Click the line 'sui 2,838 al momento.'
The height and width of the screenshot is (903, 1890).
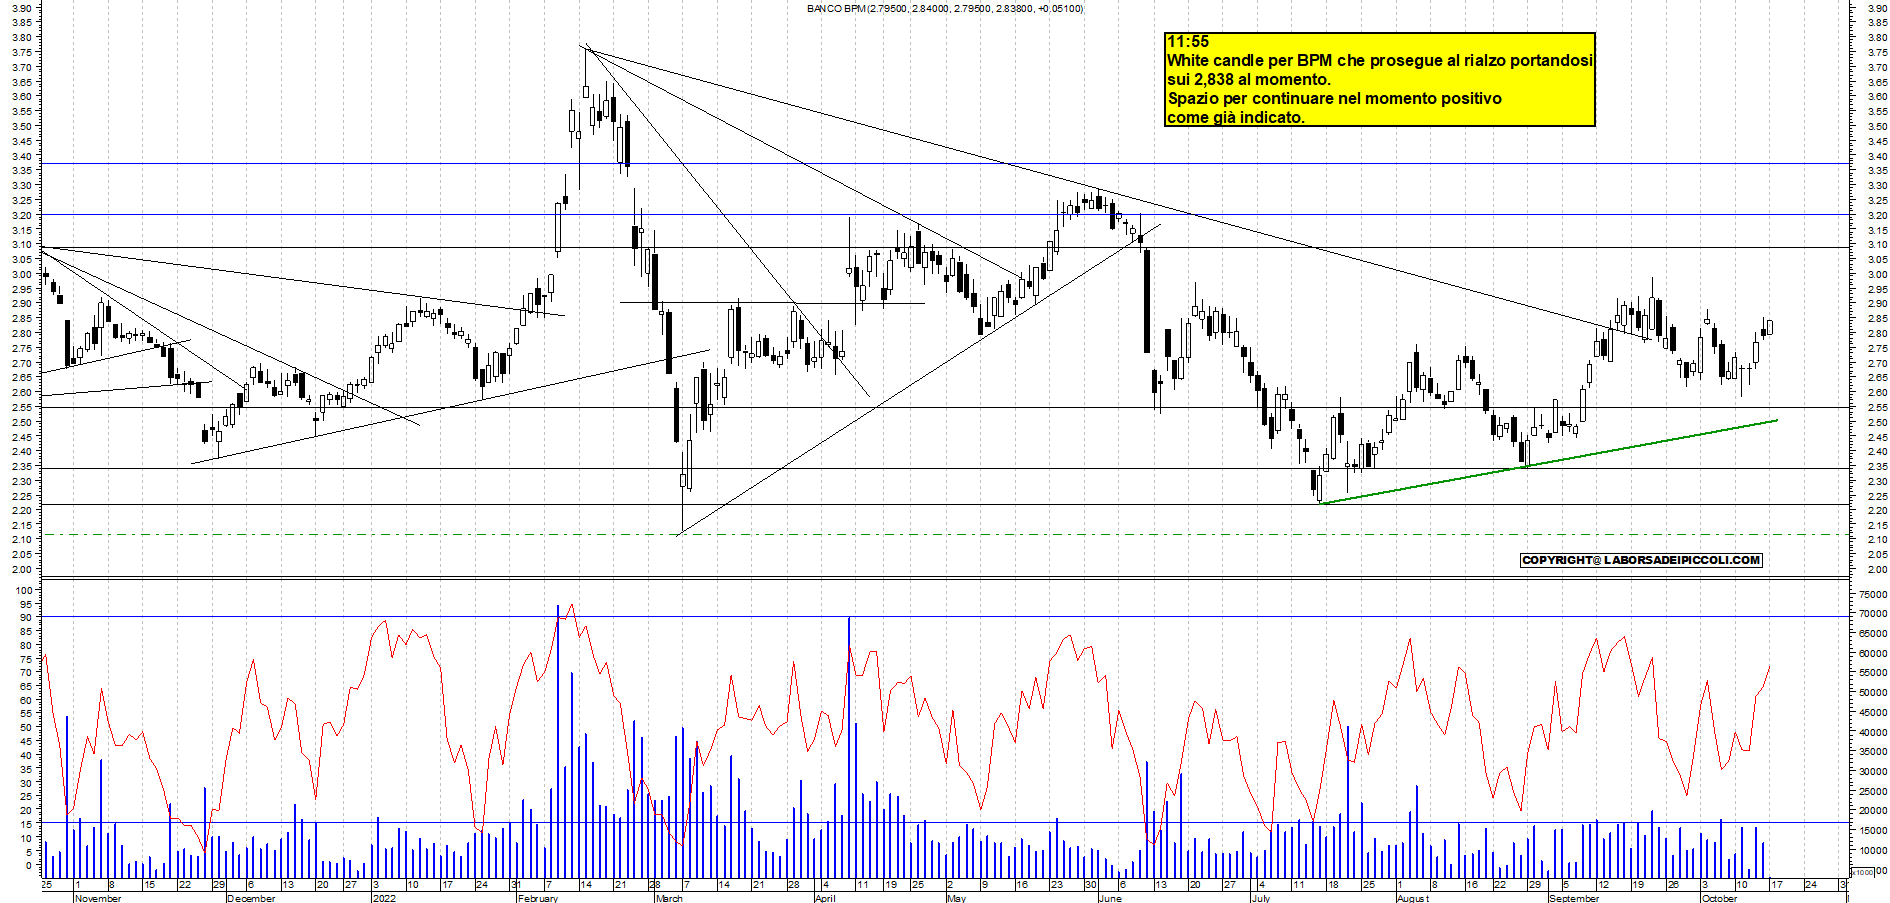pyautogui.click(x=1249, y=80)
